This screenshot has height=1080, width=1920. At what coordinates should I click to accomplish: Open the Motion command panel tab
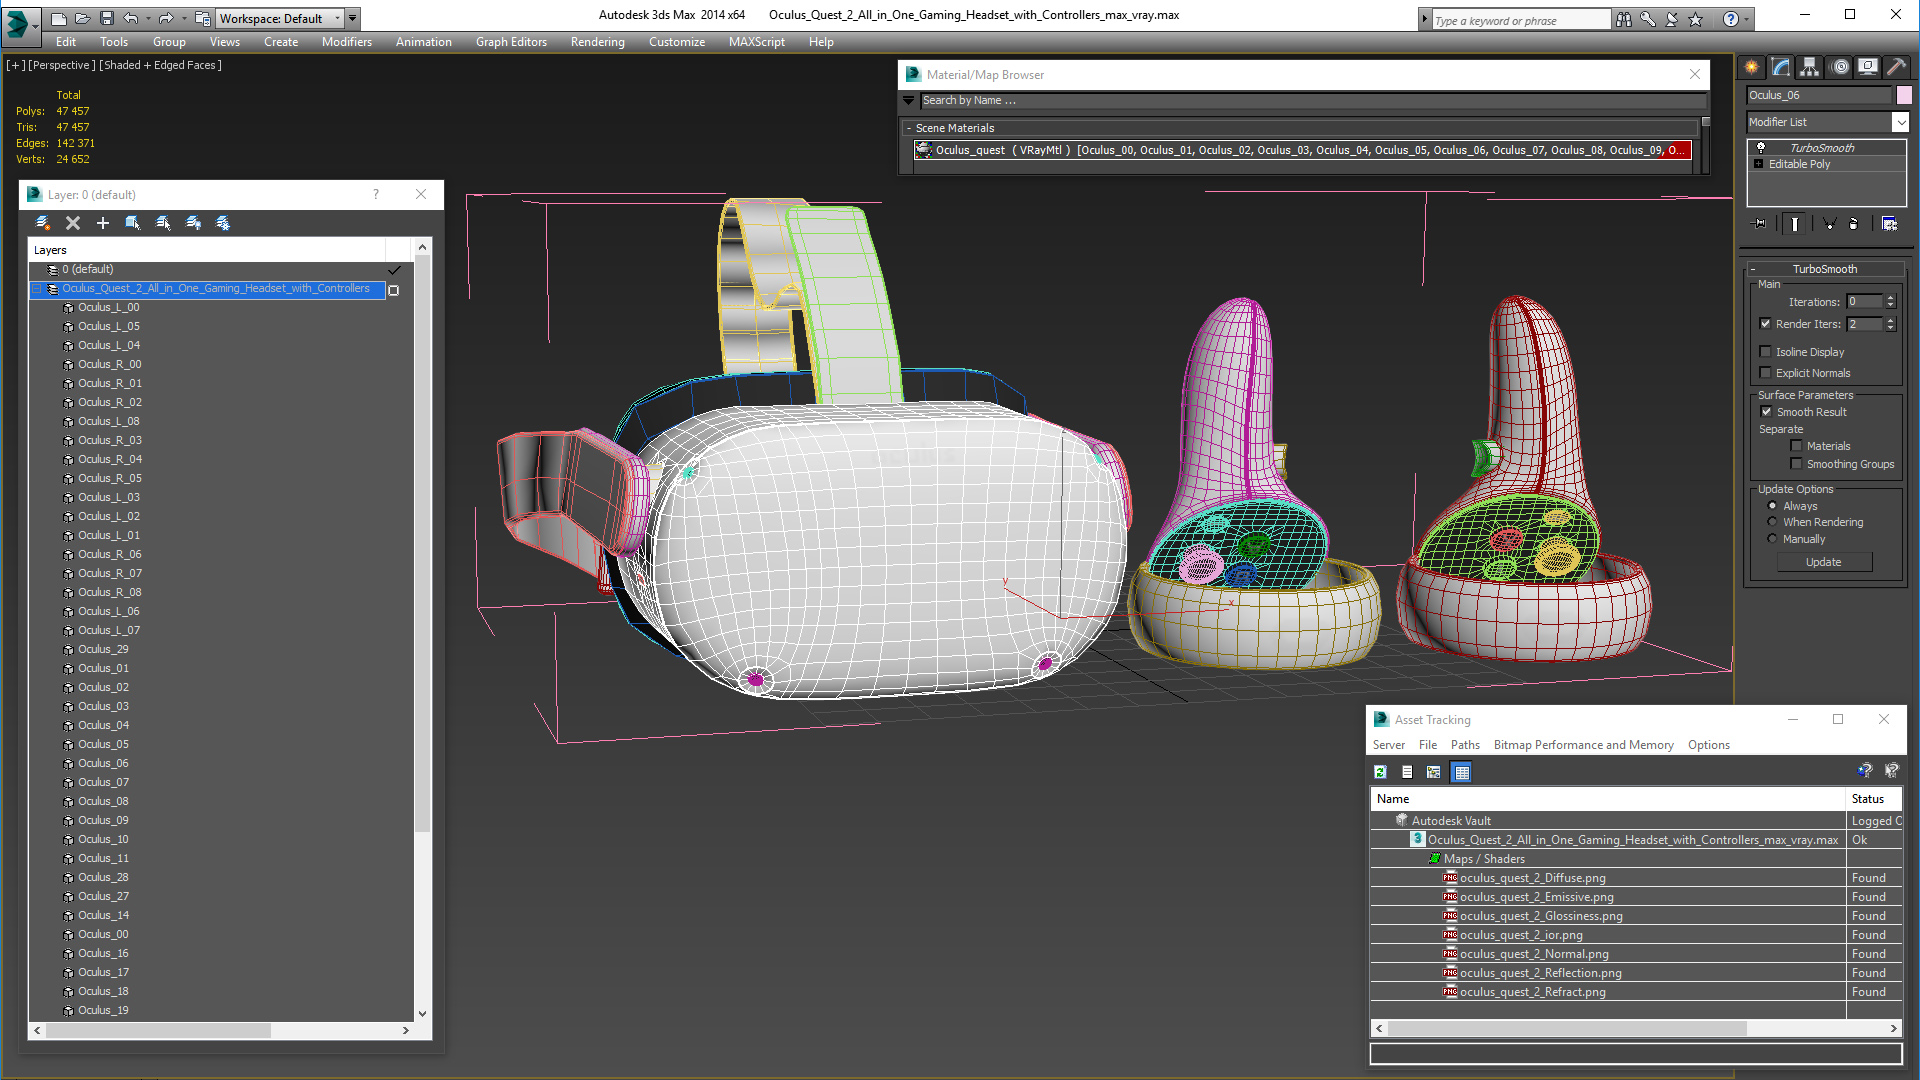(x=1840, y=67)
